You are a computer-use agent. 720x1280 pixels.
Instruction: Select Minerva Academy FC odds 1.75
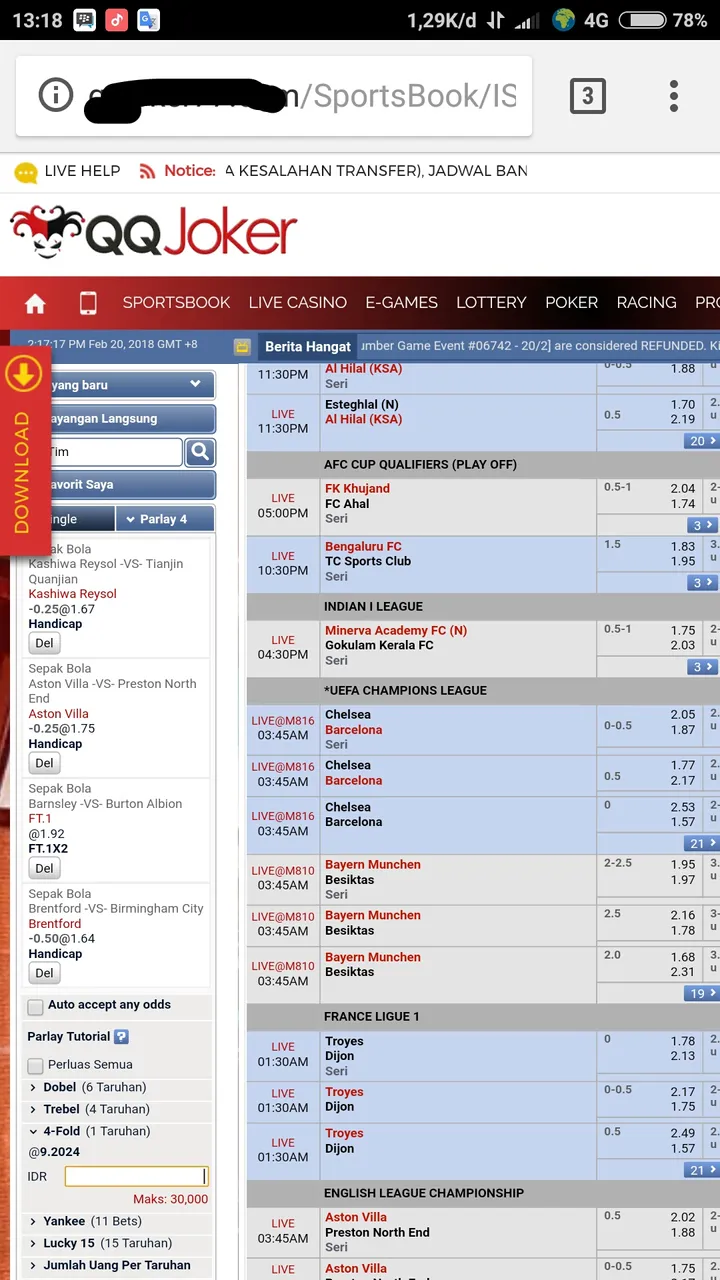tap(683, 631)
